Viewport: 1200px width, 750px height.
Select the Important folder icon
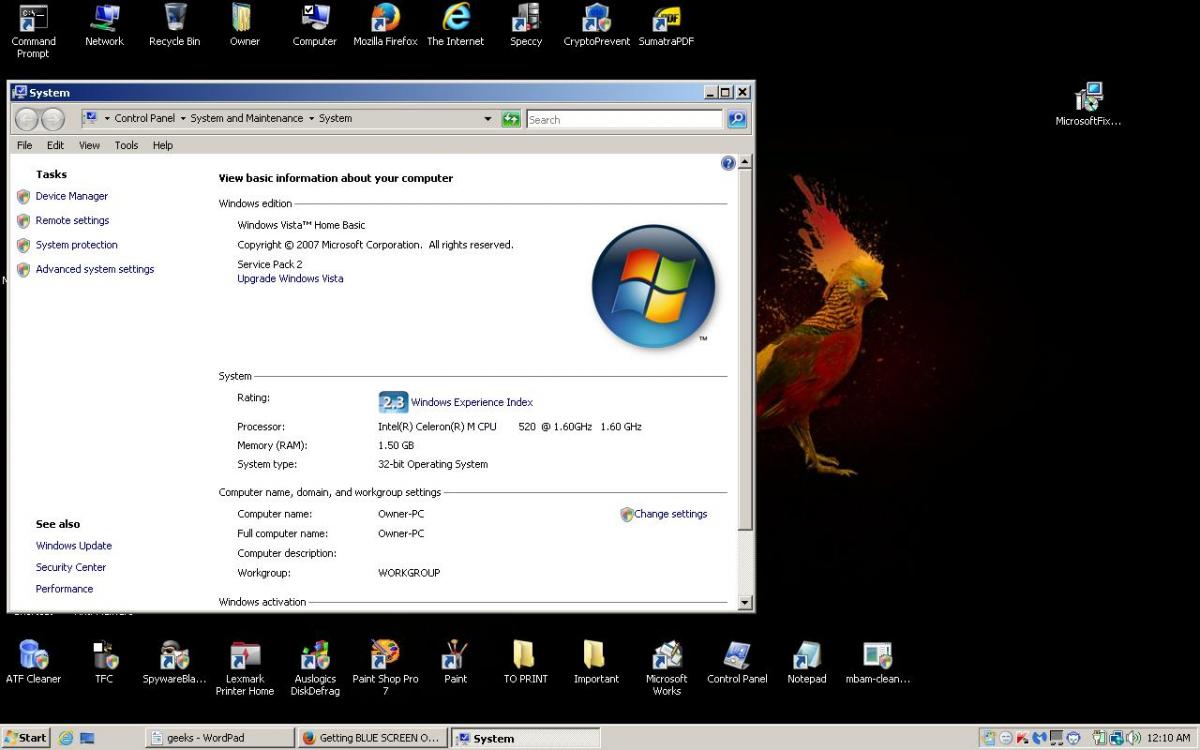(x=596, y=662)
